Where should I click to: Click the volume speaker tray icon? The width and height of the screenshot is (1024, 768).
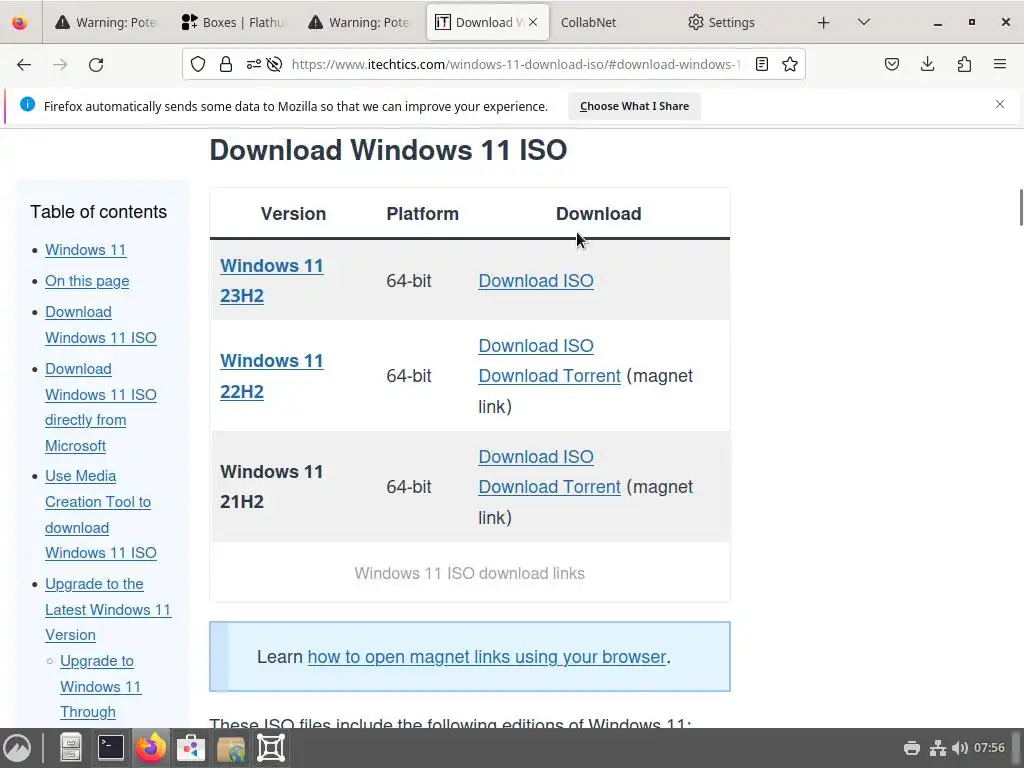[x=960, y=748]
